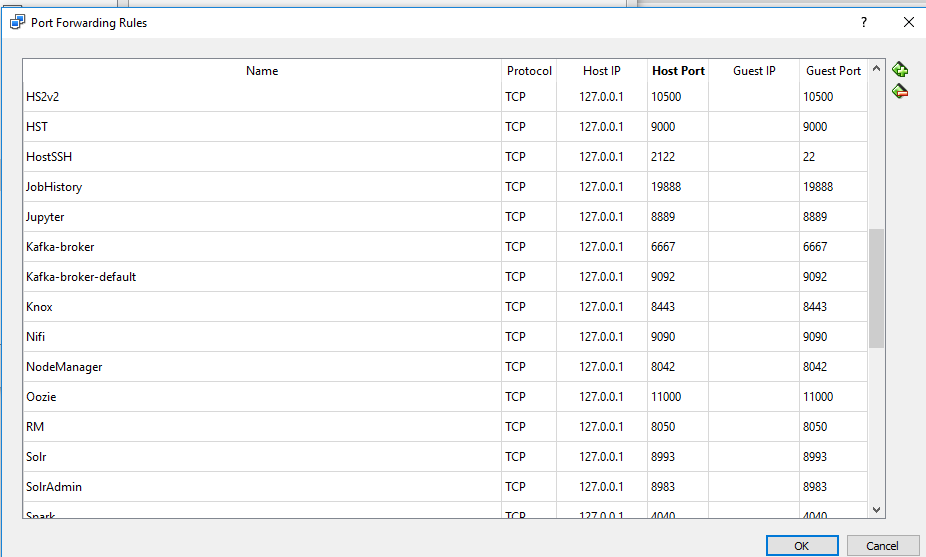
Task: Click host port 2122 for HostSSH
Action: [663, 157]
